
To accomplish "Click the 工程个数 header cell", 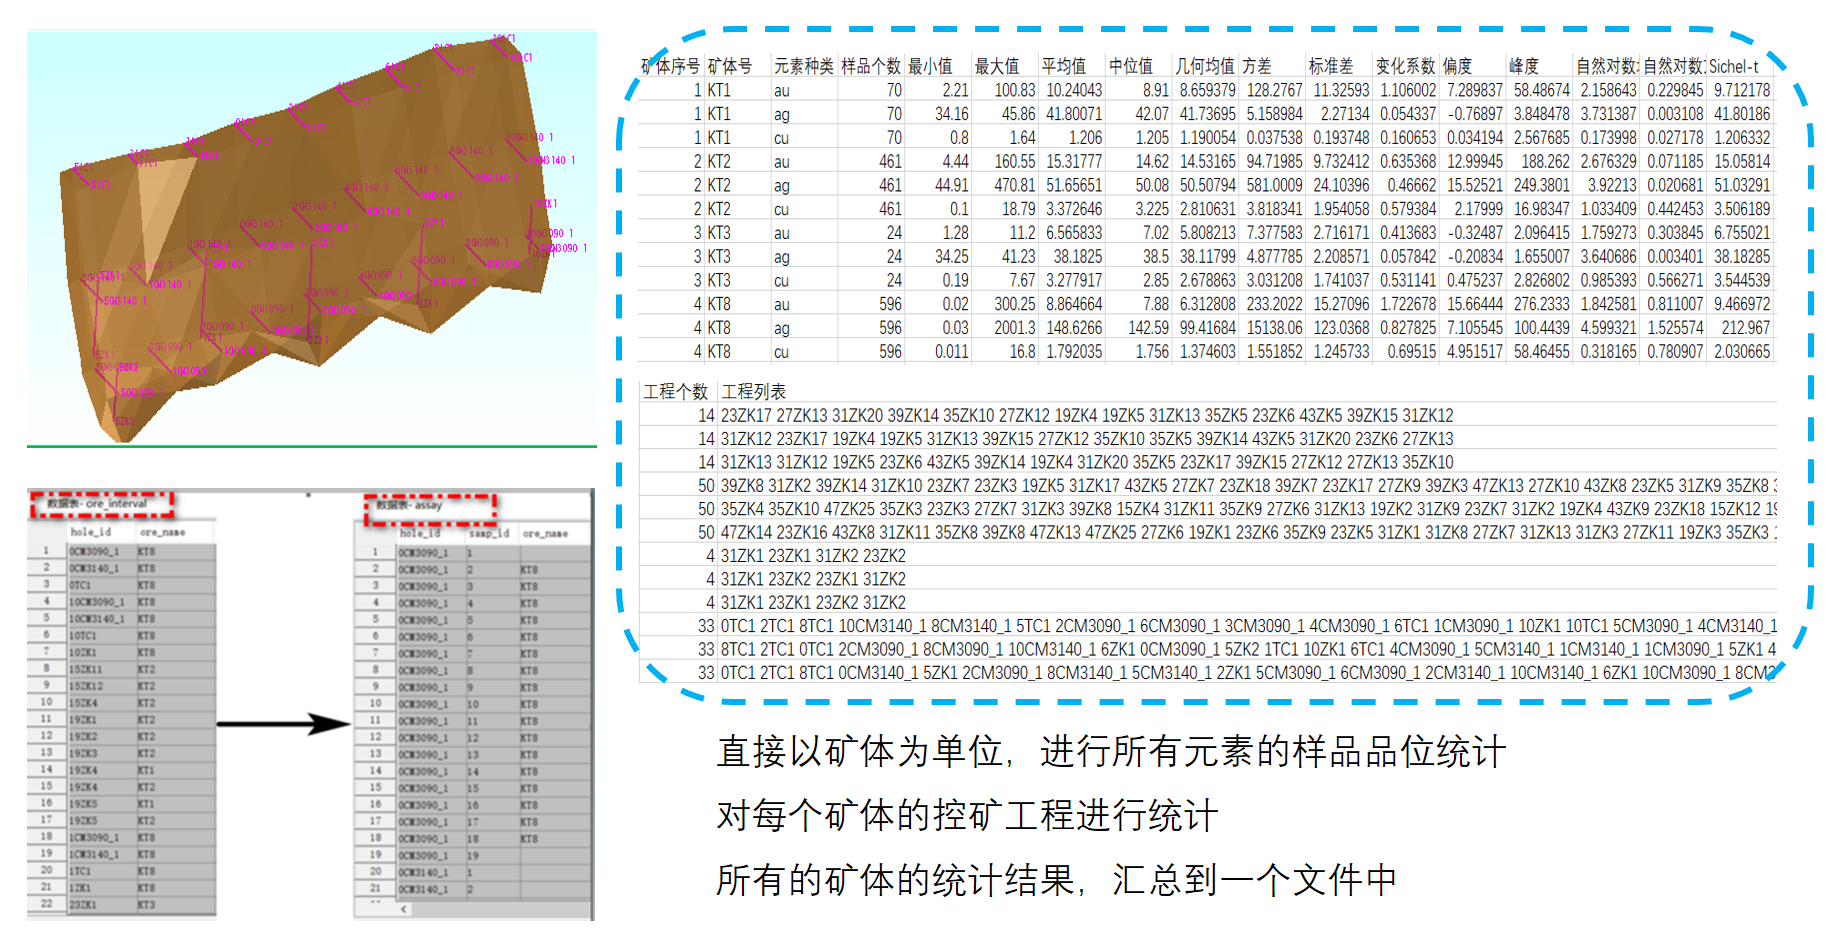I will [676, 391].
